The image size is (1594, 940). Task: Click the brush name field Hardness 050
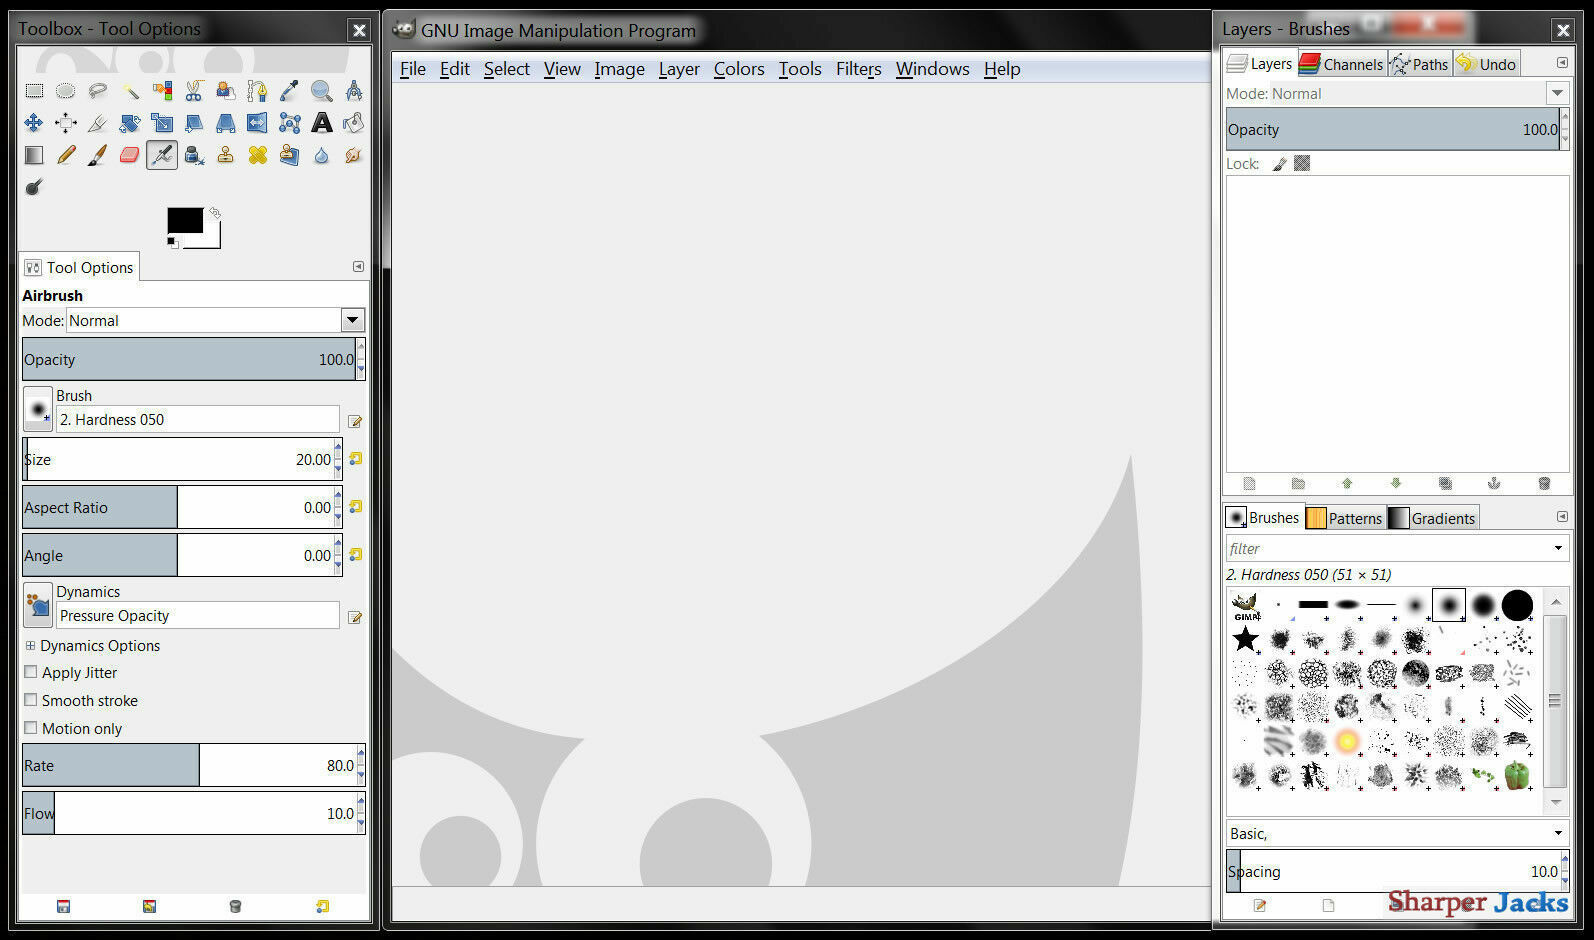[198, 420]
